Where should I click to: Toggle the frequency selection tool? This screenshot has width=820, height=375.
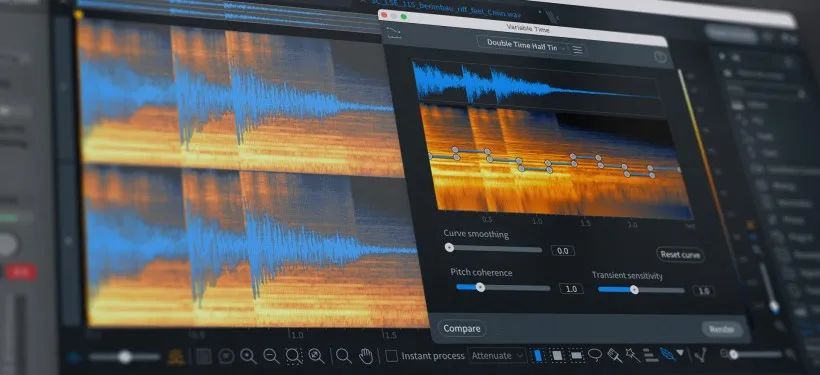pyautogui.click(x=576, y=356)
